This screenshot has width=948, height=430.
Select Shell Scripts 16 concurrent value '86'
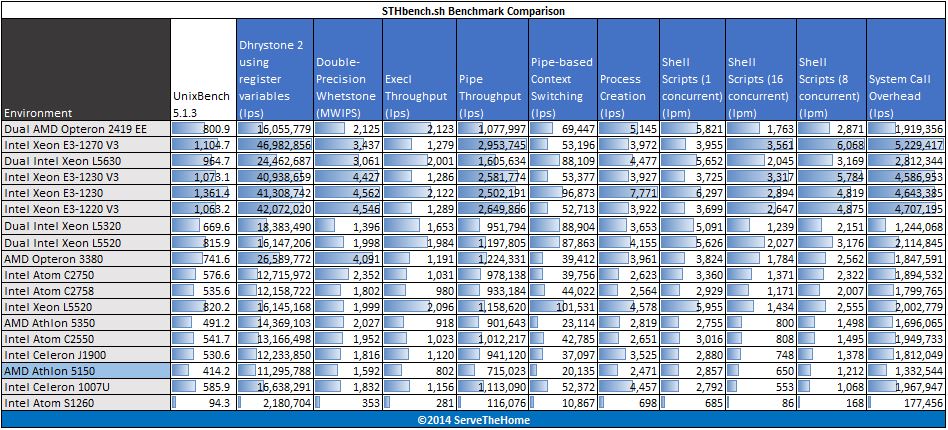787,403
